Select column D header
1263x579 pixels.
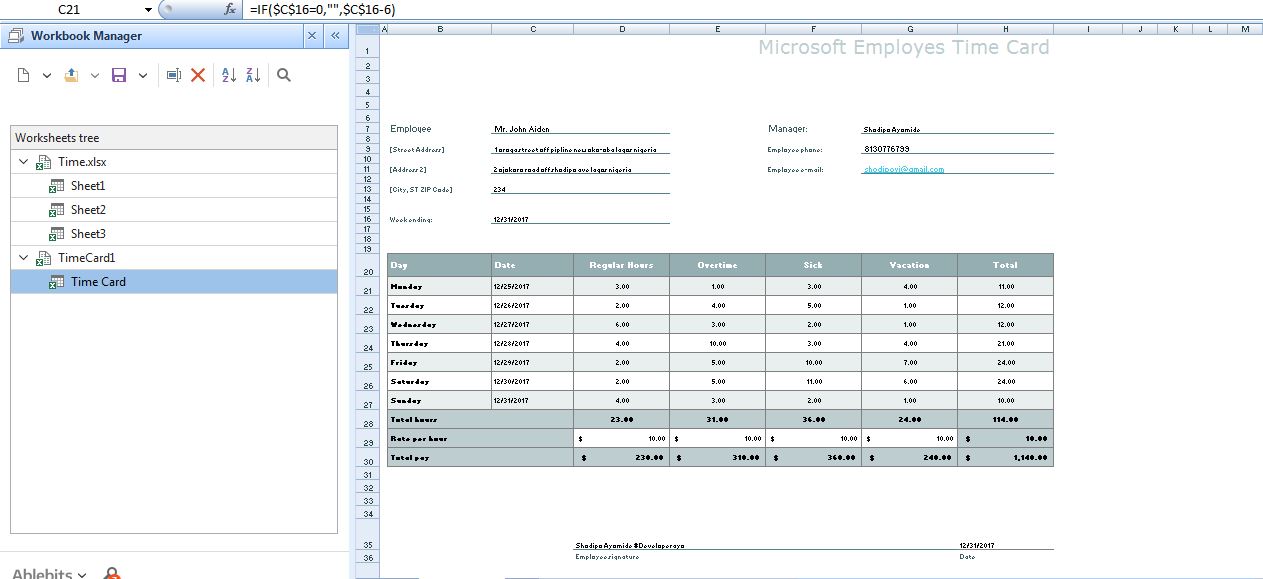click(x=622, y=29)
